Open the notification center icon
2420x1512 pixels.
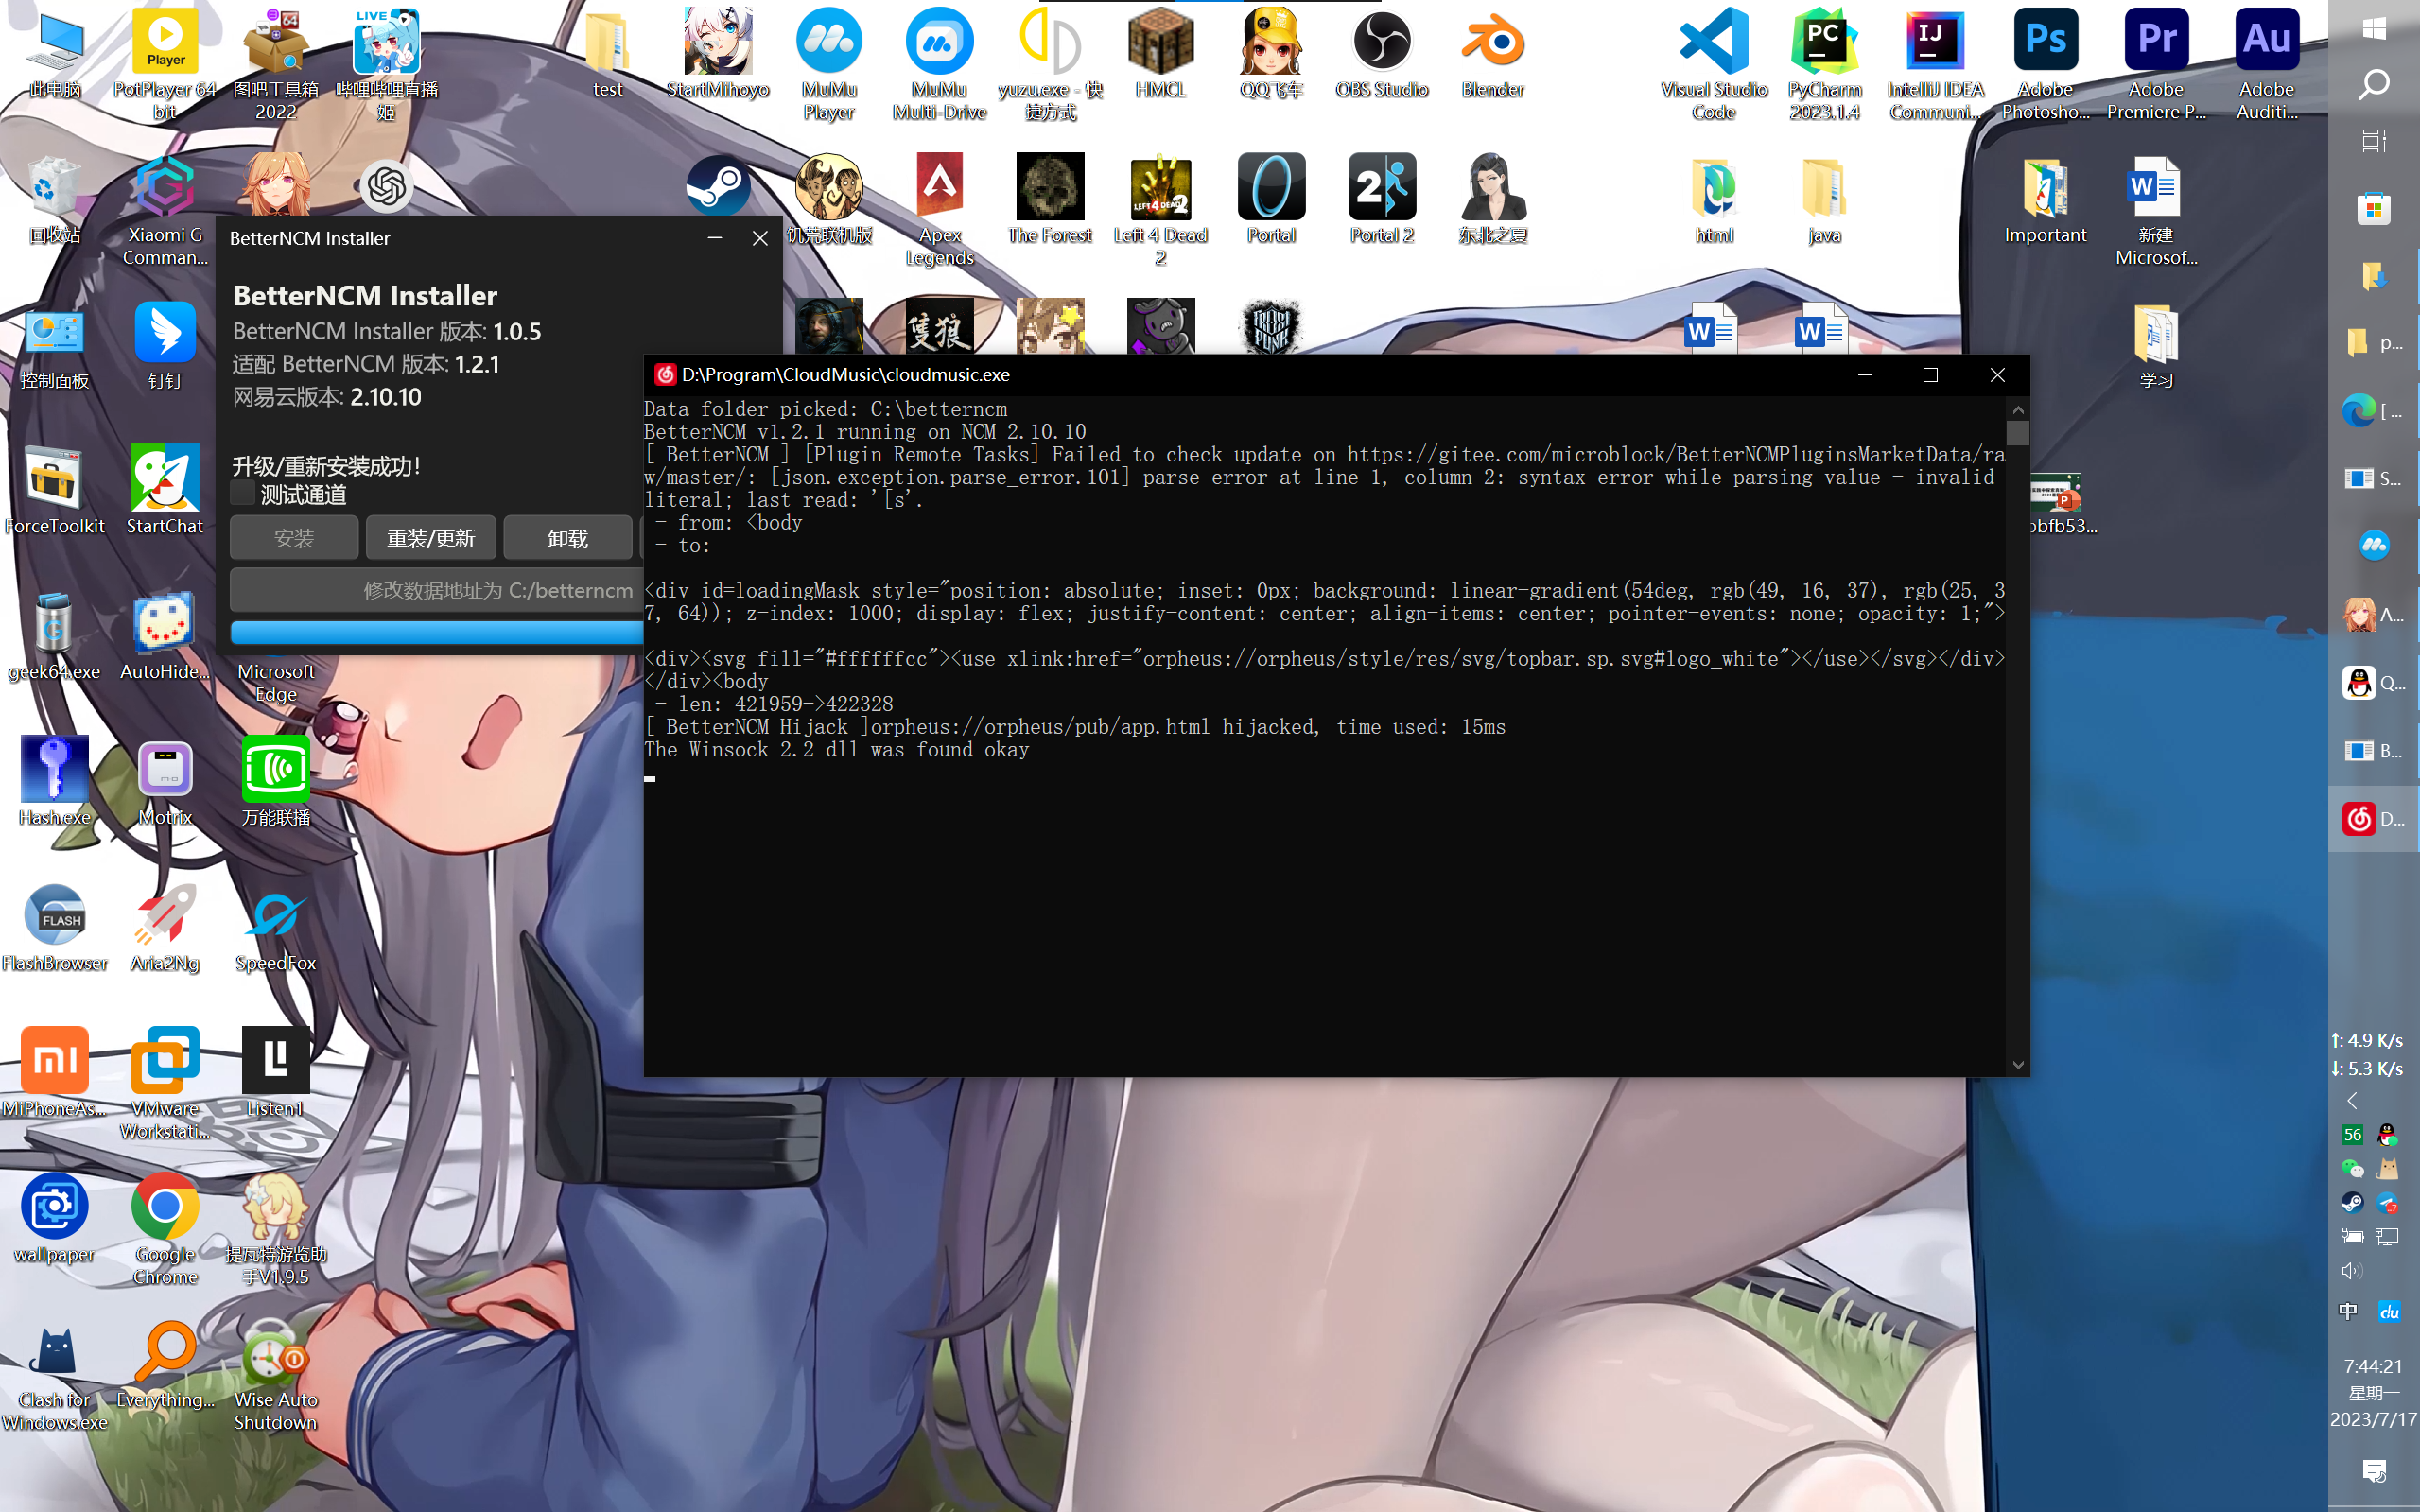click(x=2374, y=1470)
